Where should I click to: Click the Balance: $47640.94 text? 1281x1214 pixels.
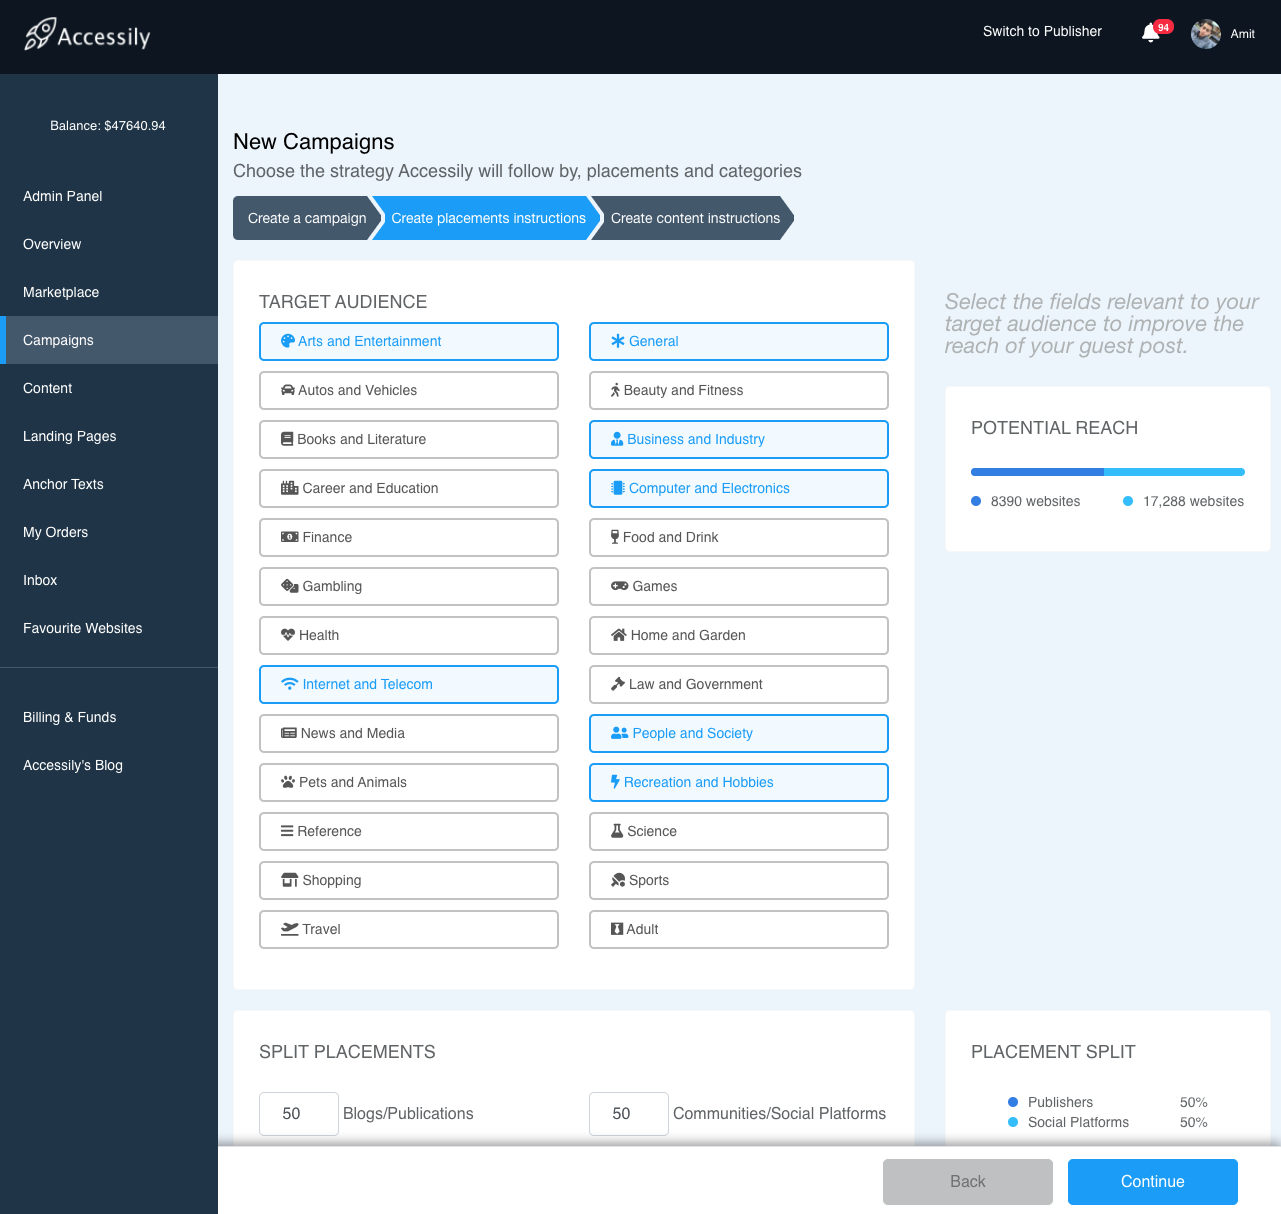108,126
